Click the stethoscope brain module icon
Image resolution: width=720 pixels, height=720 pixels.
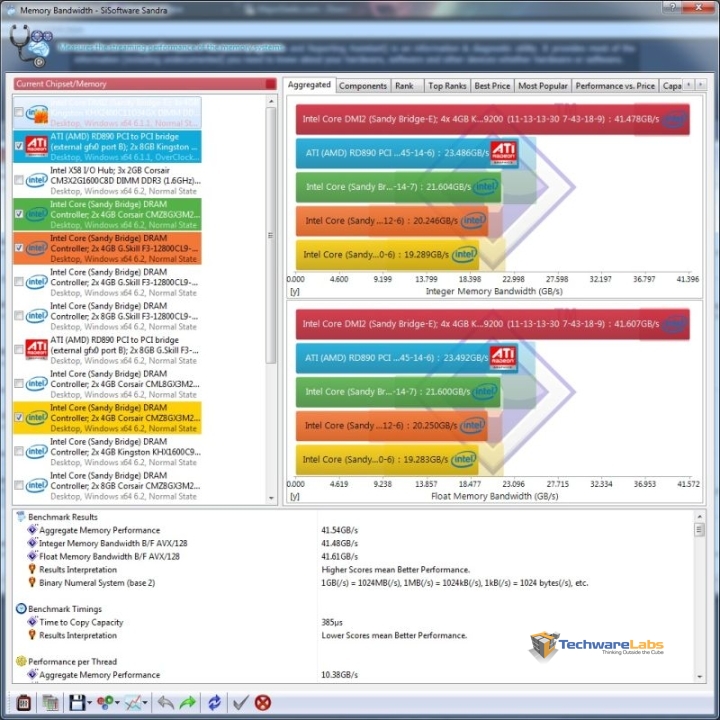pyautogui.click(x=30, y=46)
